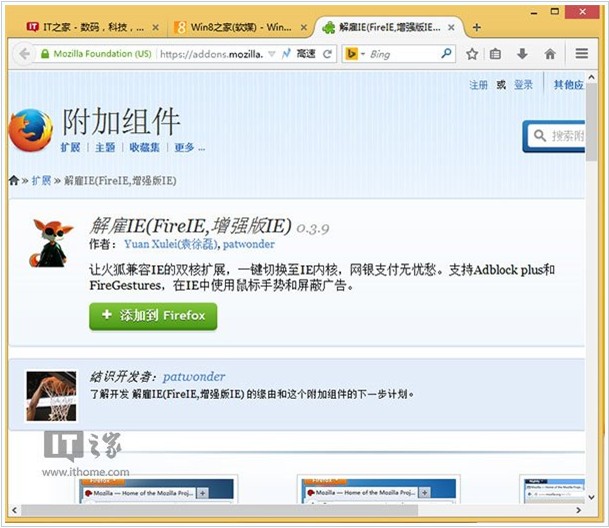This screenshot has width=609, height=528.
Task: Click the Firefox logo
Action: (x=31, y=130)
